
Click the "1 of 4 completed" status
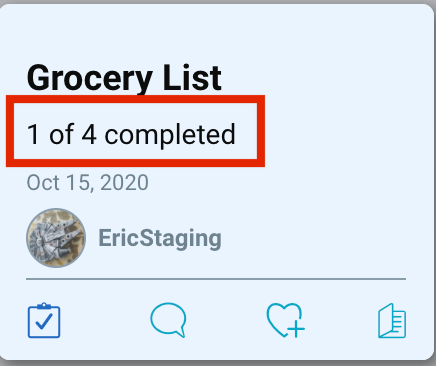131,134
